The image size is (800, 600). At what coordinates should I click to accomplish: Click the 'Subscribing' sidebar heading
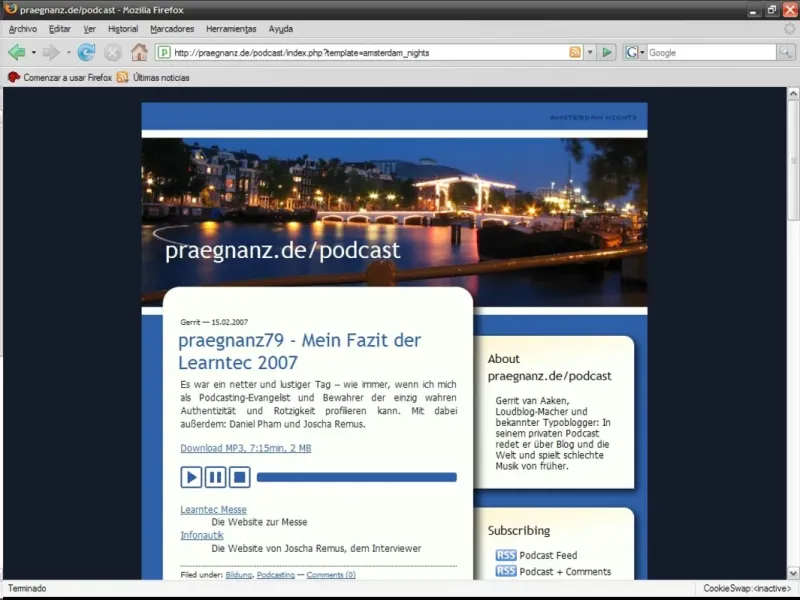pos(519,531)
